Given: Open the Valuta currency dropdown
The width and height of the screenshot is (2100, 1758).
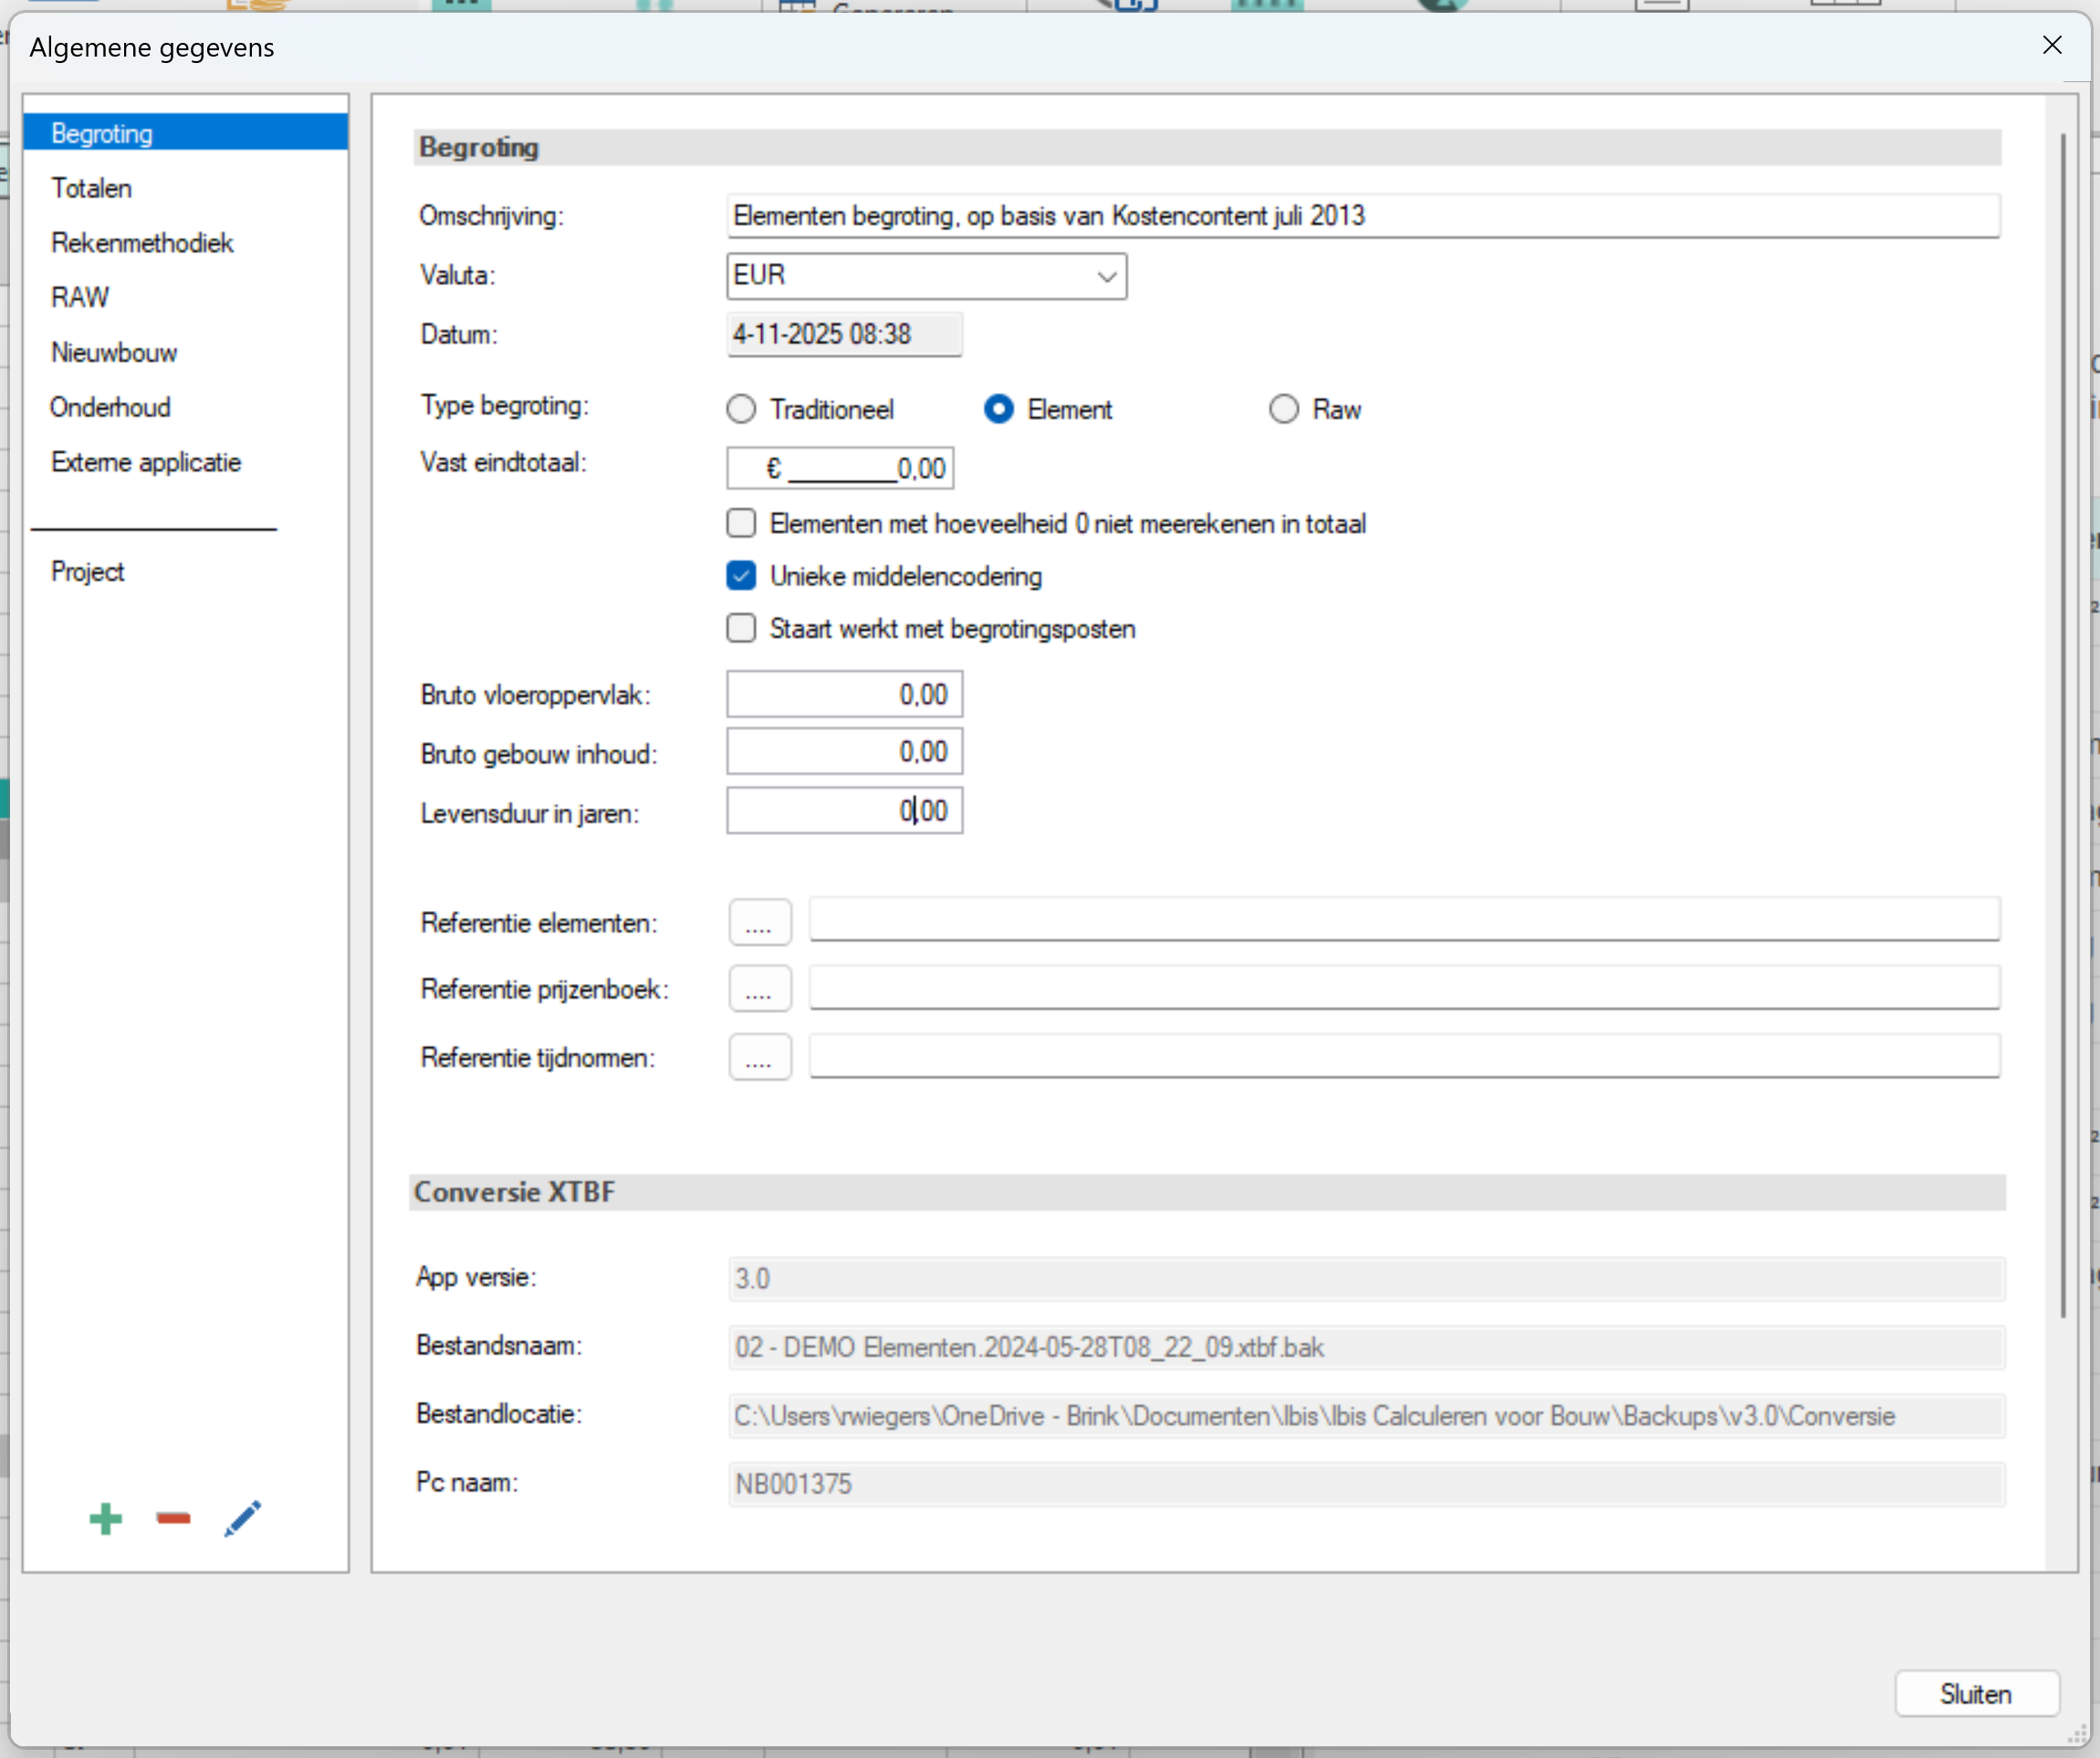Looking at the screenshot, I should [x=1105, y=276].
